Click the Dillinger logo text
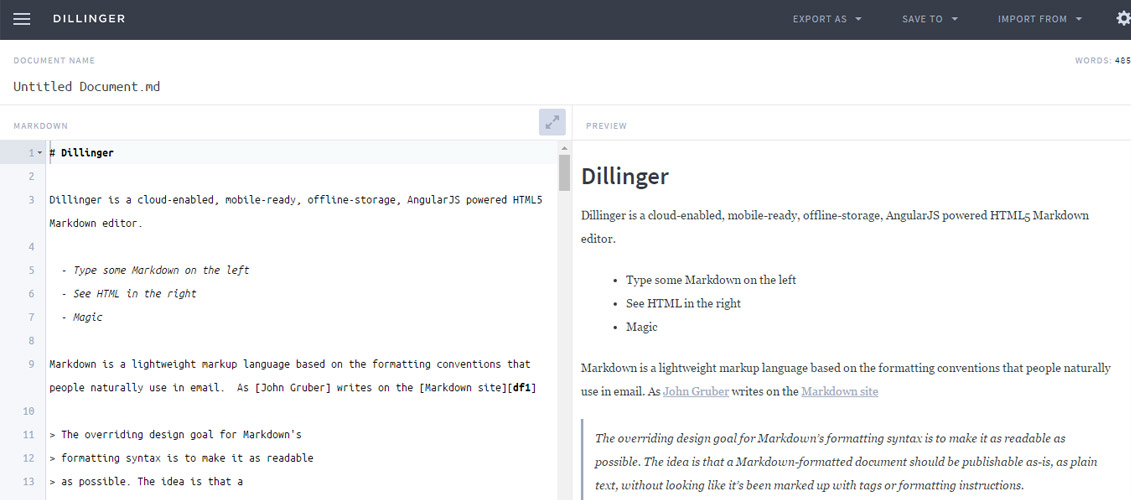The width and height of the screenshot is (1131, 500). pyautogui.click(x=89, y=19)
